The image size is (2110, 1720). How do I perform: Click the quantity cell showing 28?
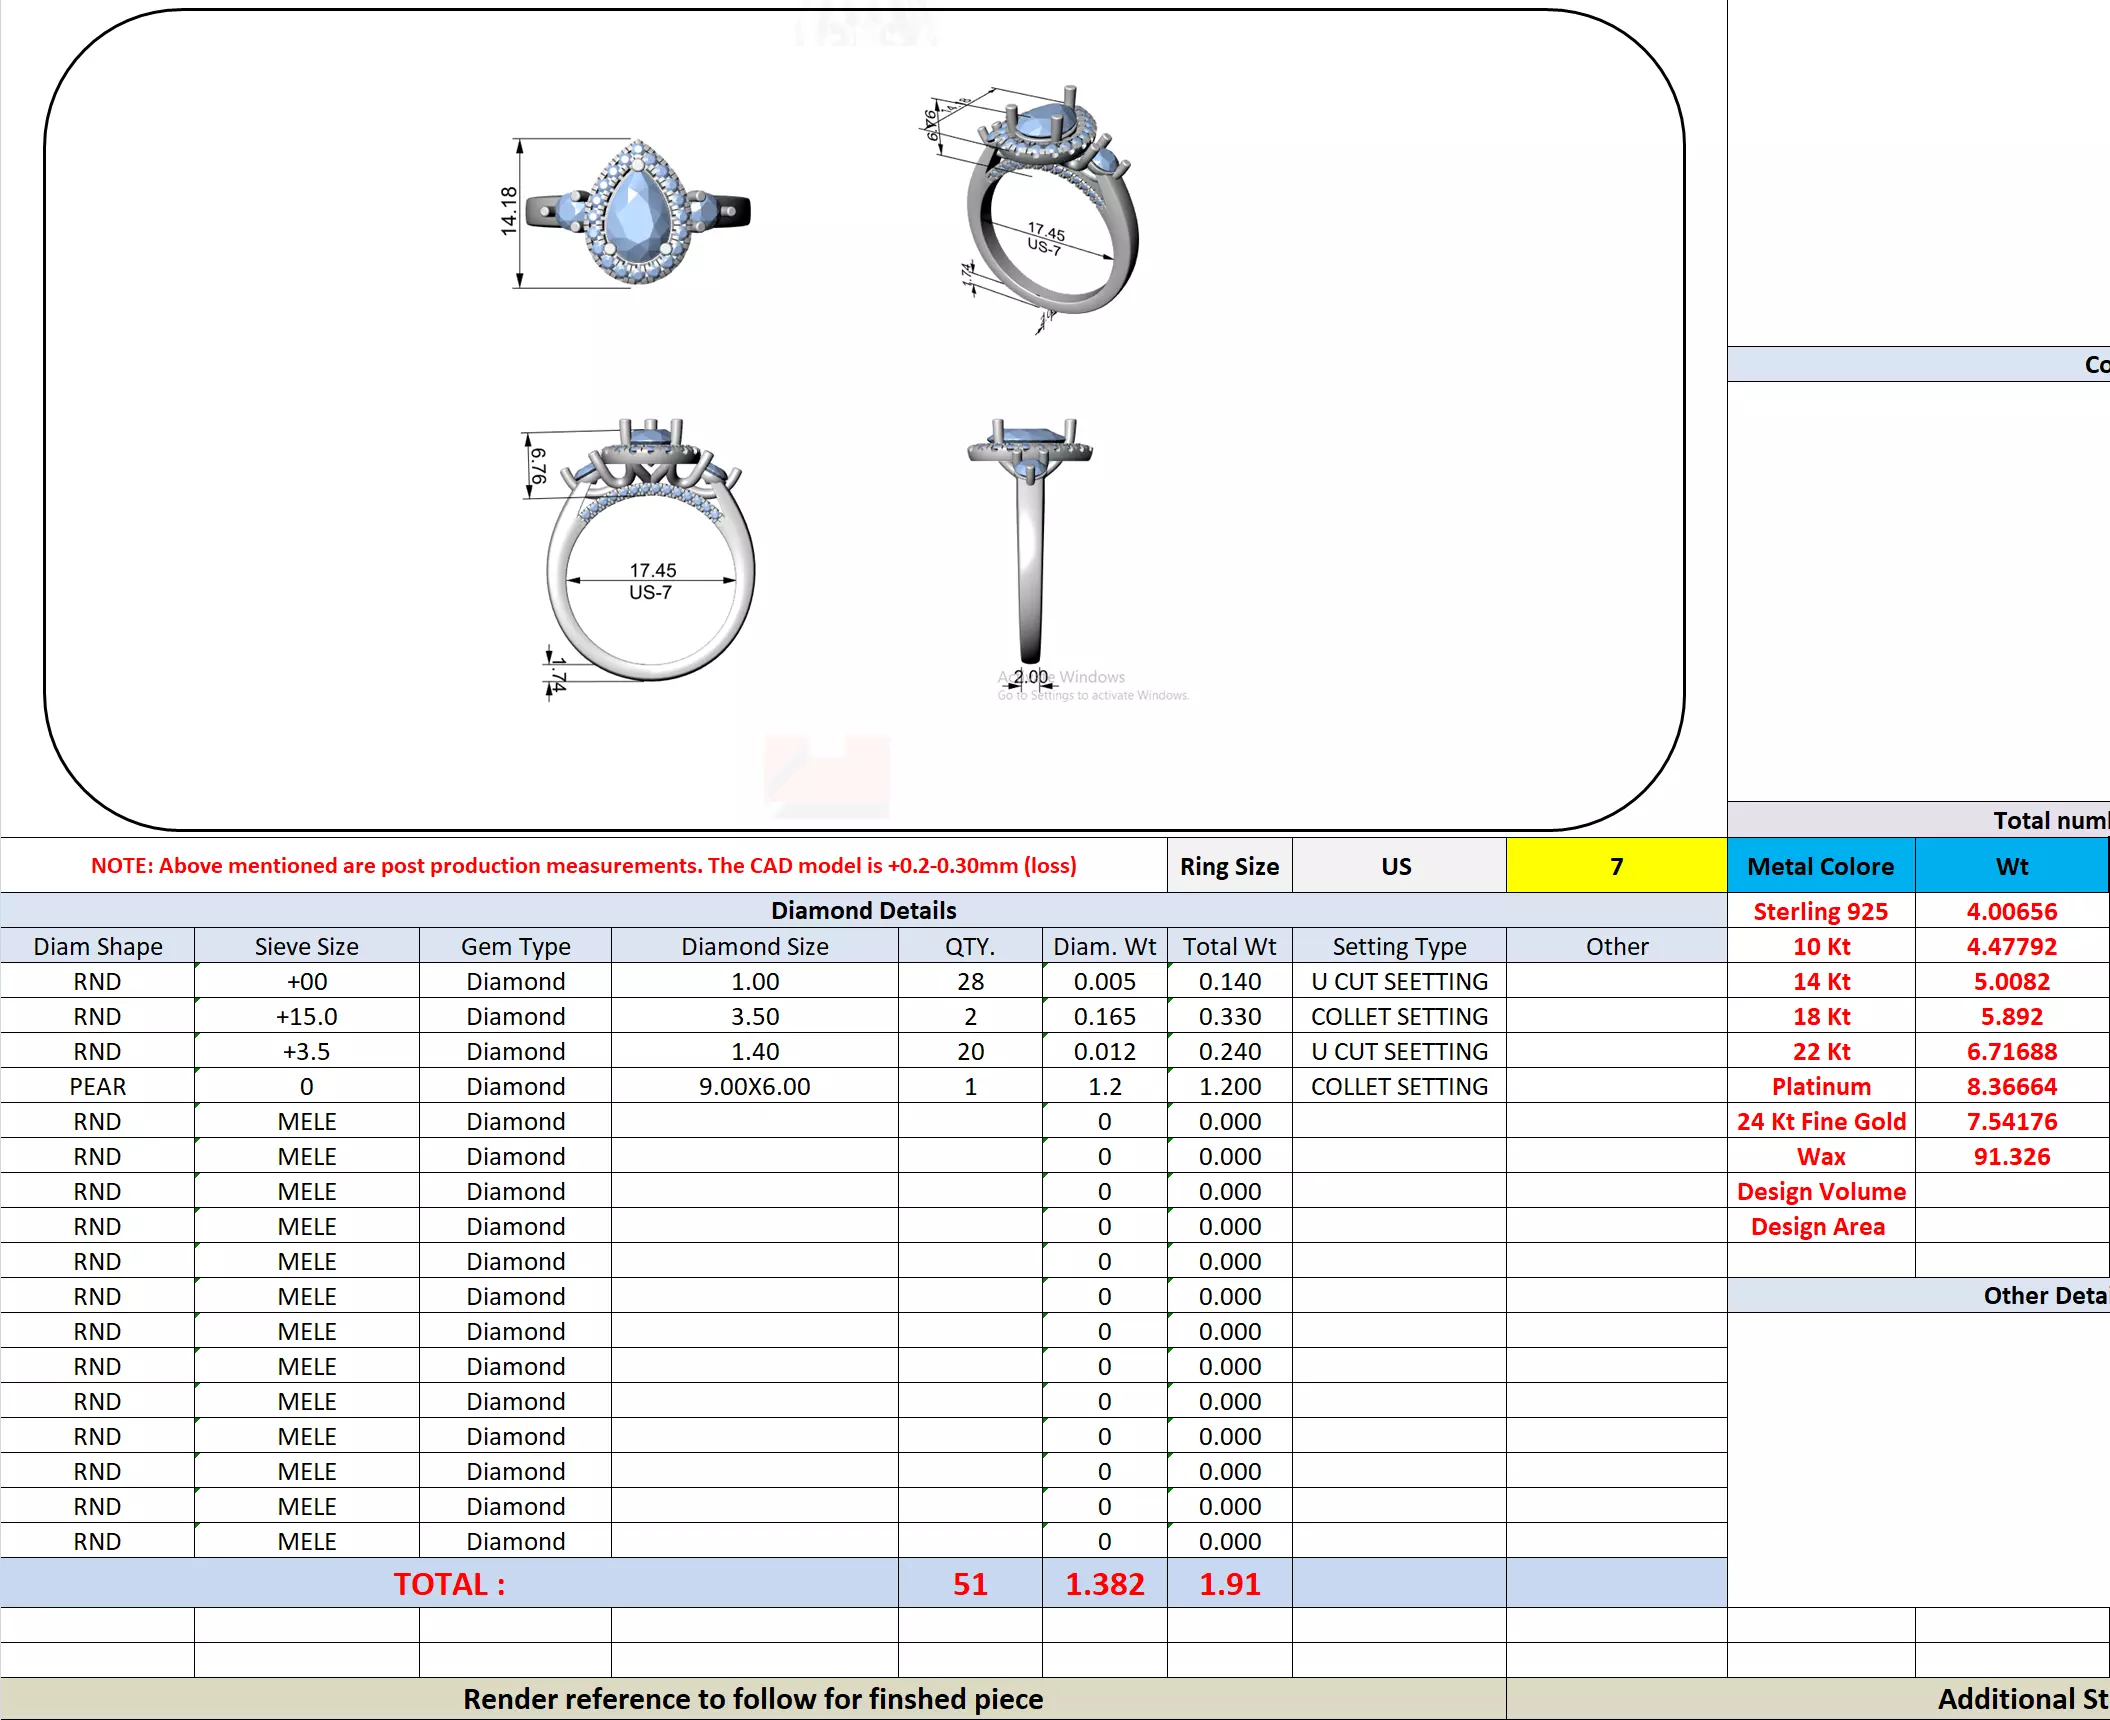click(969, 981)
